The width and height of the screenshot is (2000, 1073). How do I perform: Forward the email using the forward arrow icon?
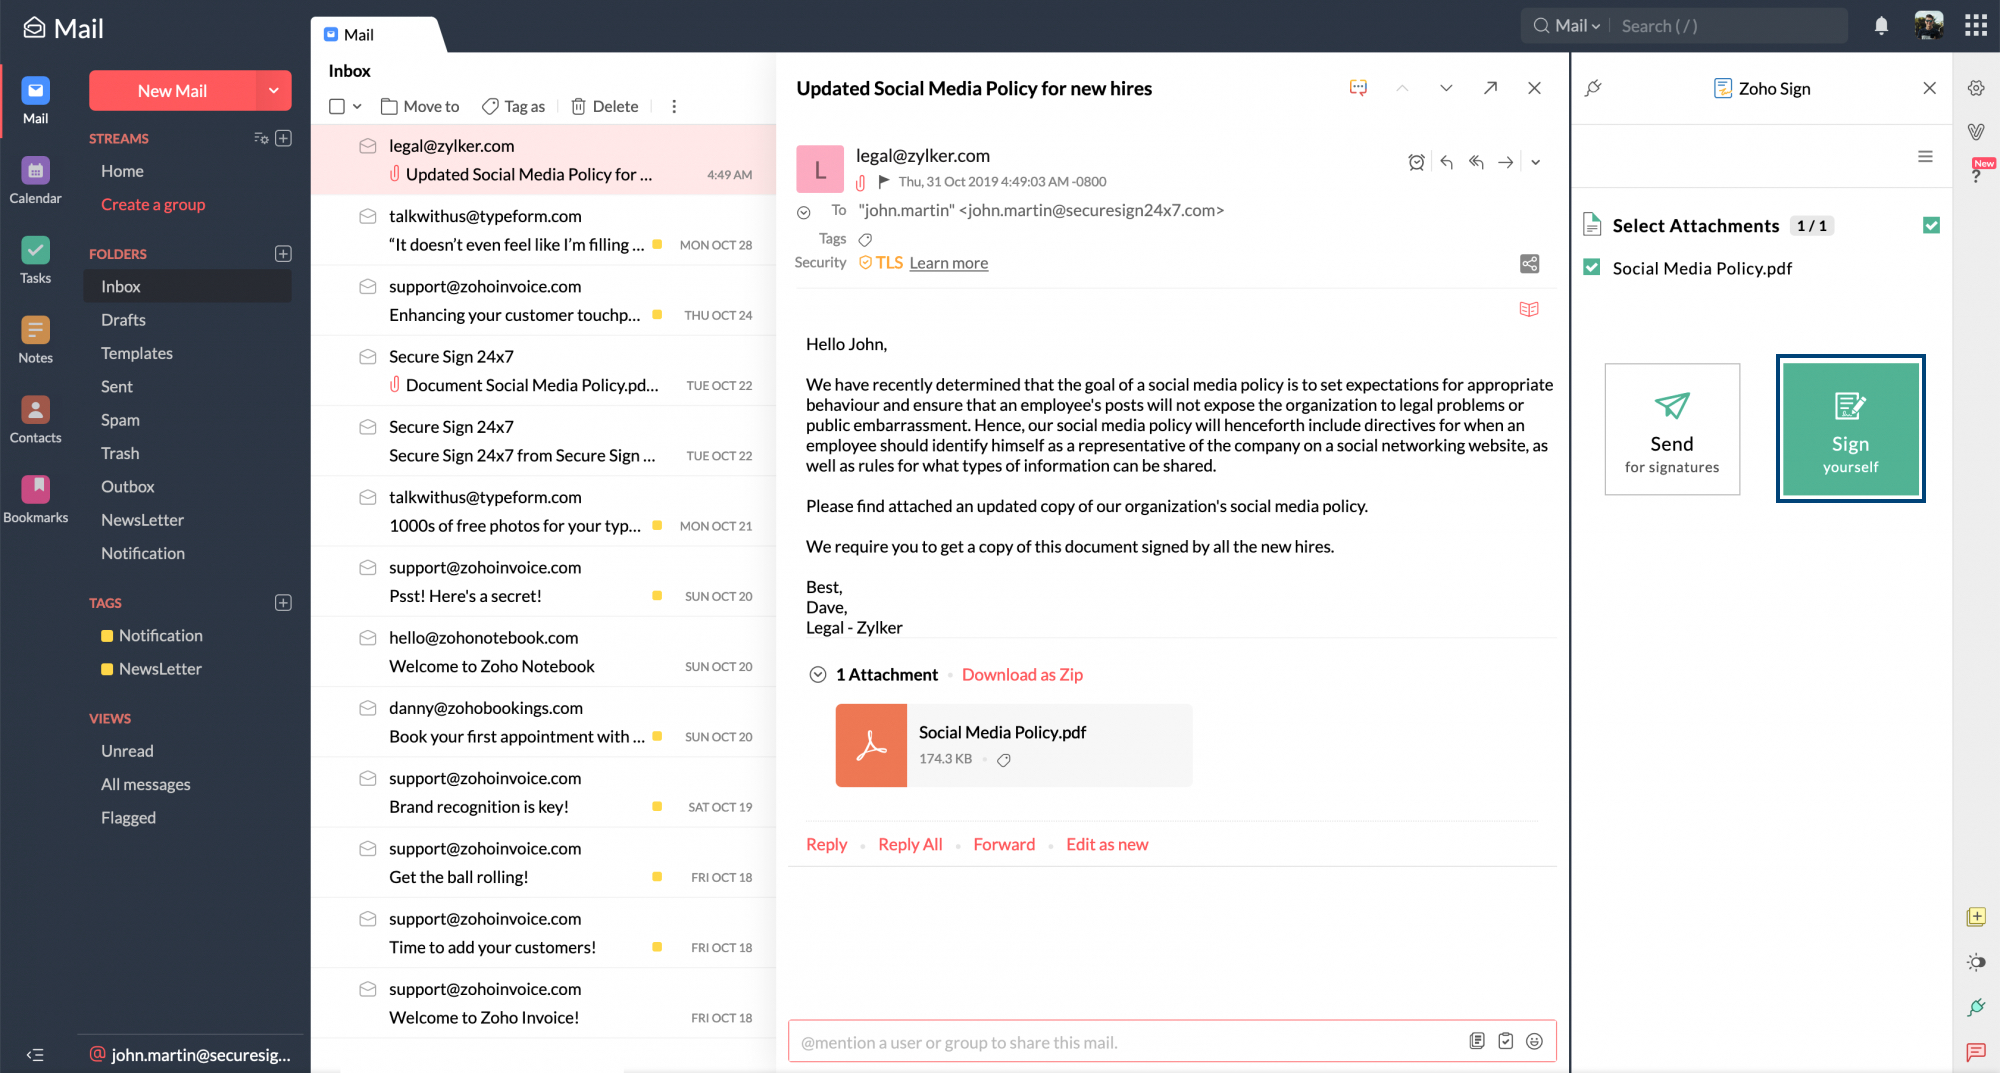pyautogui.click(x=1506, y=161)
